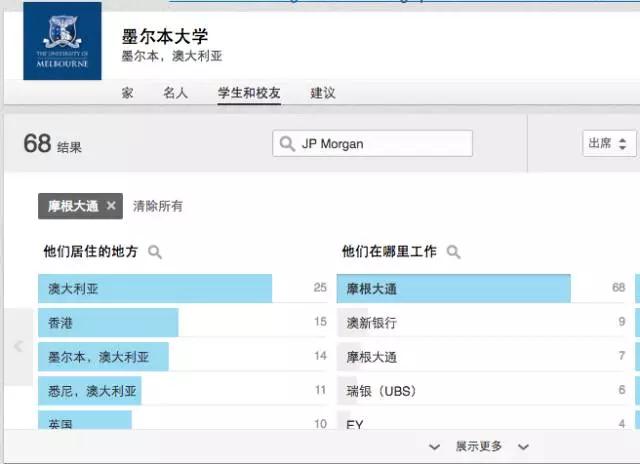The height and width of the screenshot is (464, 640).
Task: Select the 瑞银 (UBS) company bar
Action: 380,390
